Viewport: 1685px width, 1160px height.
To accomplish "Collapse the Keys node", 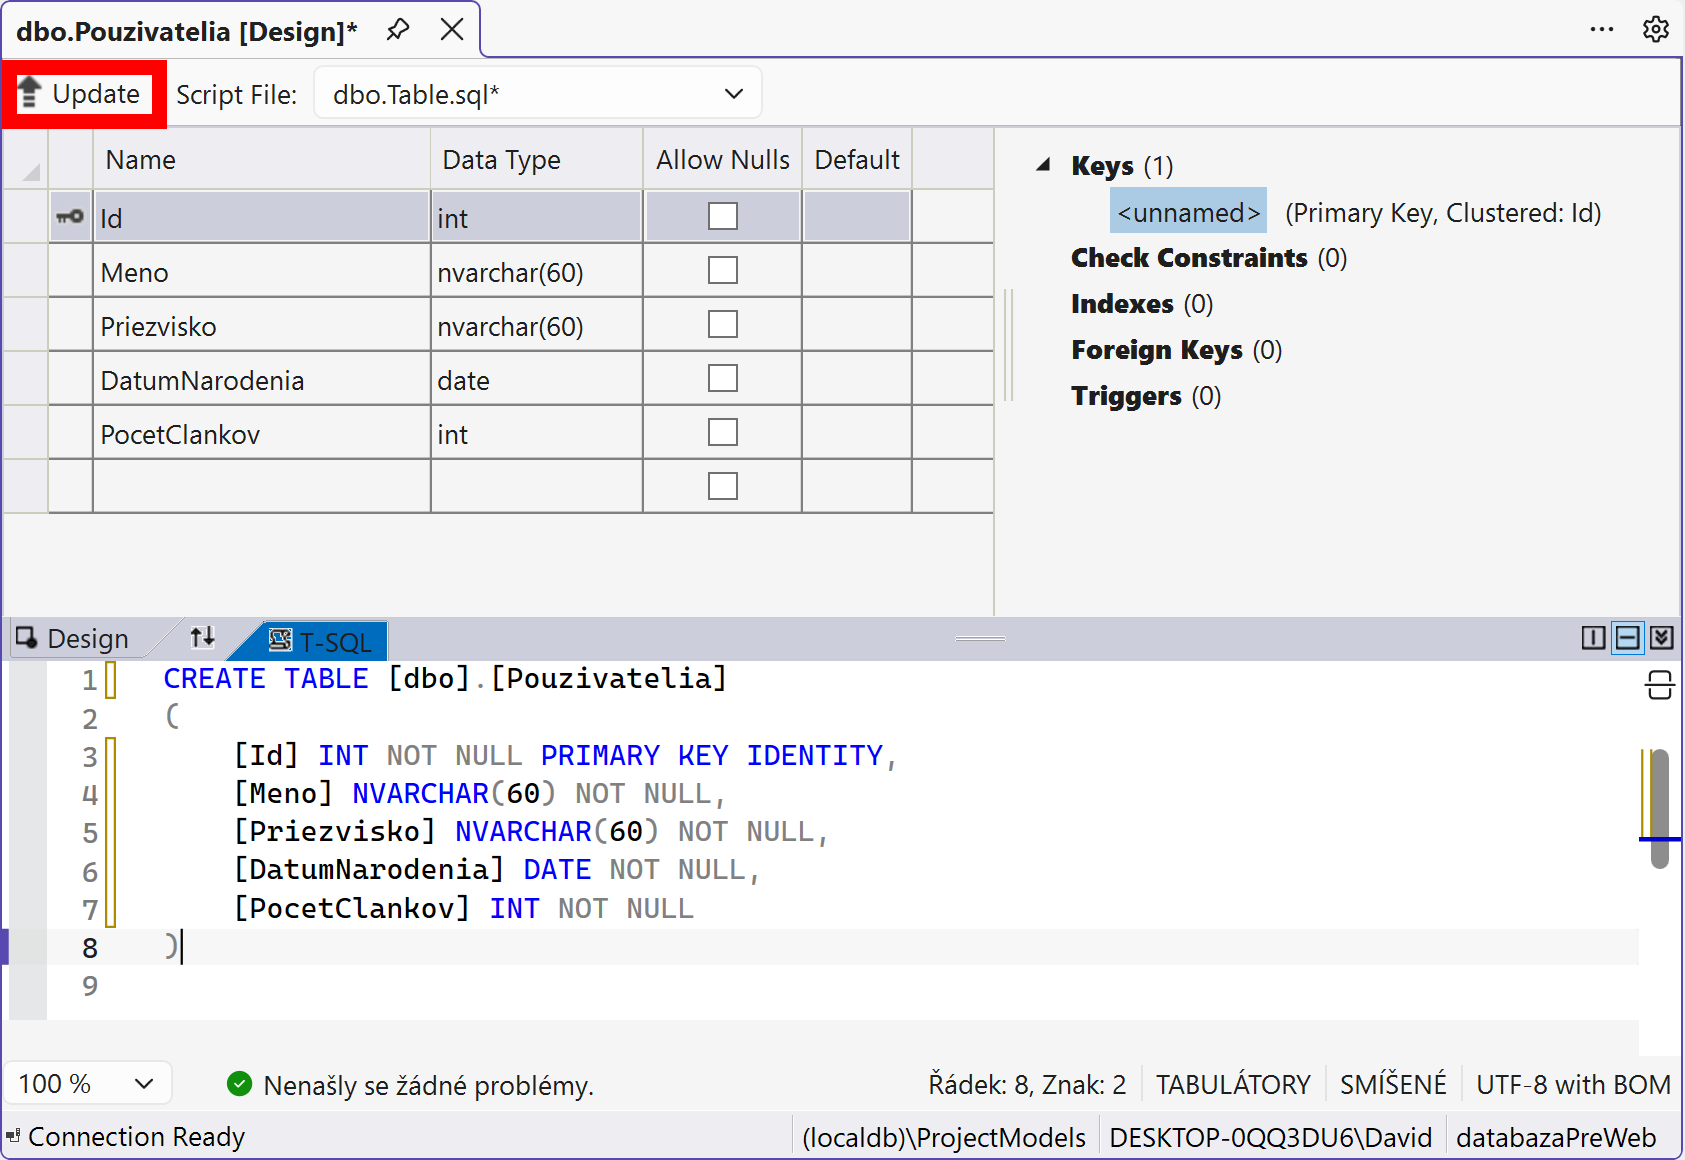I will pos(1044,165).
